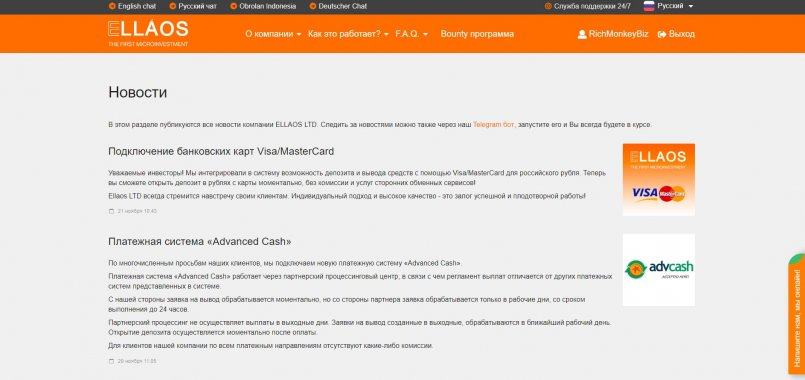Open the Obrolan Indonesia chat link
This screenshot has height=380, width=805.
267,7
